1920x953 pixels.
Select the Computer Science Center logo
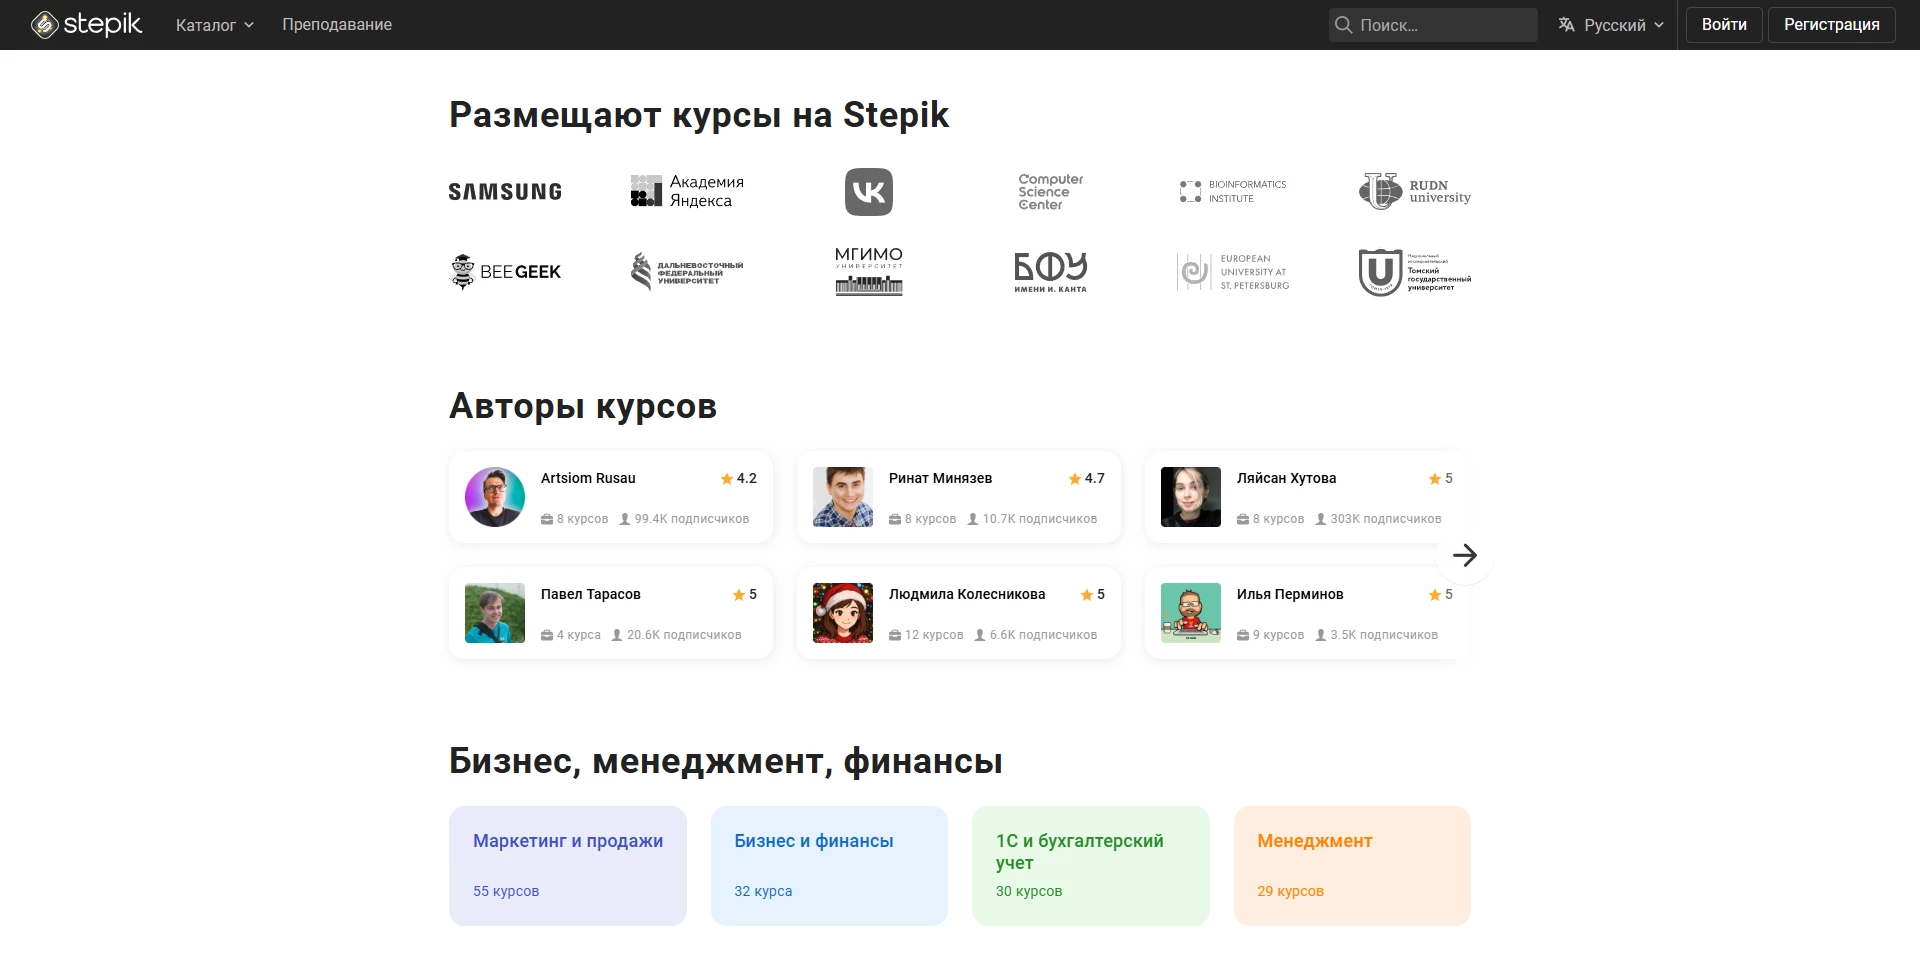1050,192
